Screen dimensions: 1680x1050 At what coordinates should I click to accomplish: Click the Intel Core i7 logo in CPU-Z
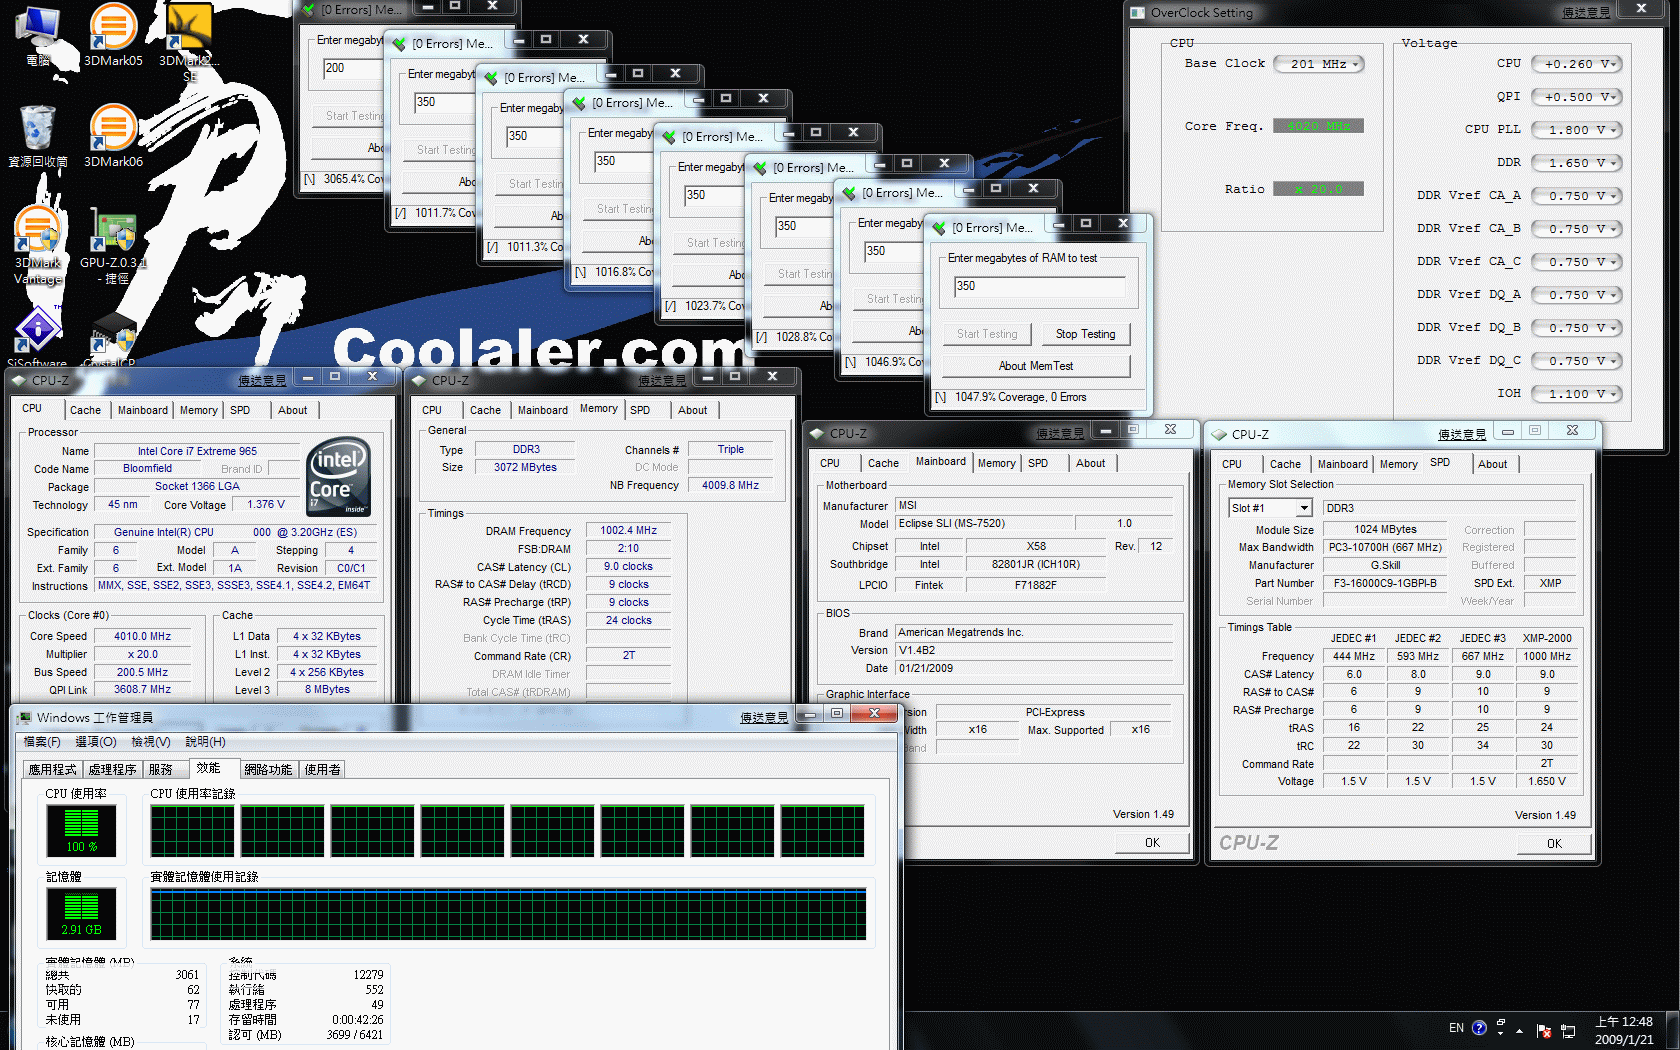click(x=339, y=477)
